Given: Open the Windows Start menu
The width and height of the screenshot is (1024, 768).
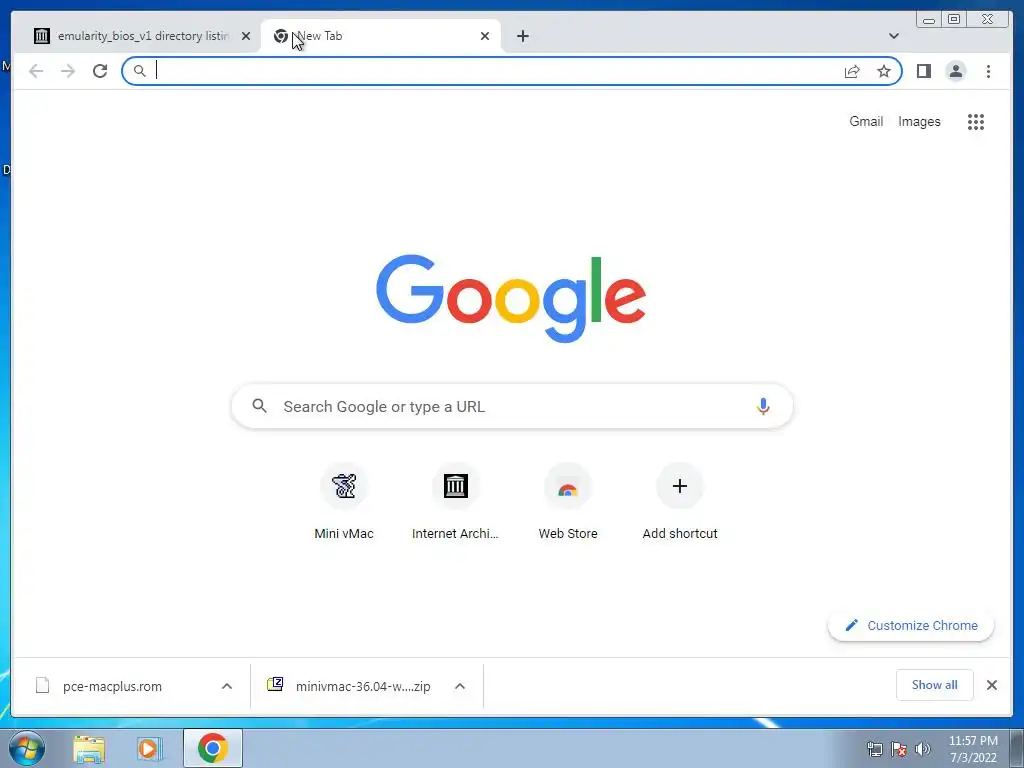Looking at the screenshot, I should click(27, 748).
